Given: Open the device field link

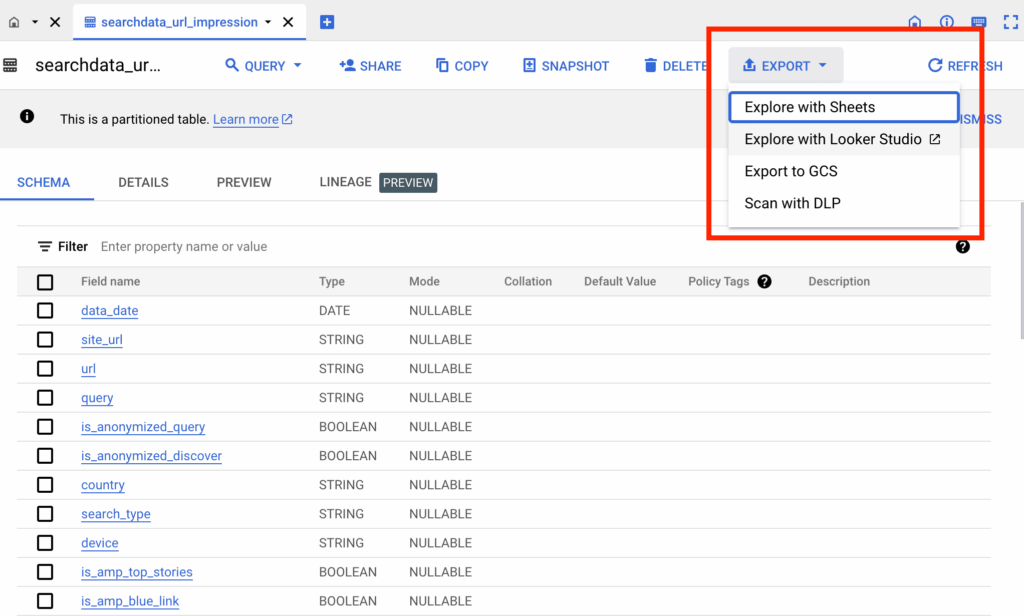Looking at the screenshot, I should coord(100,543).
